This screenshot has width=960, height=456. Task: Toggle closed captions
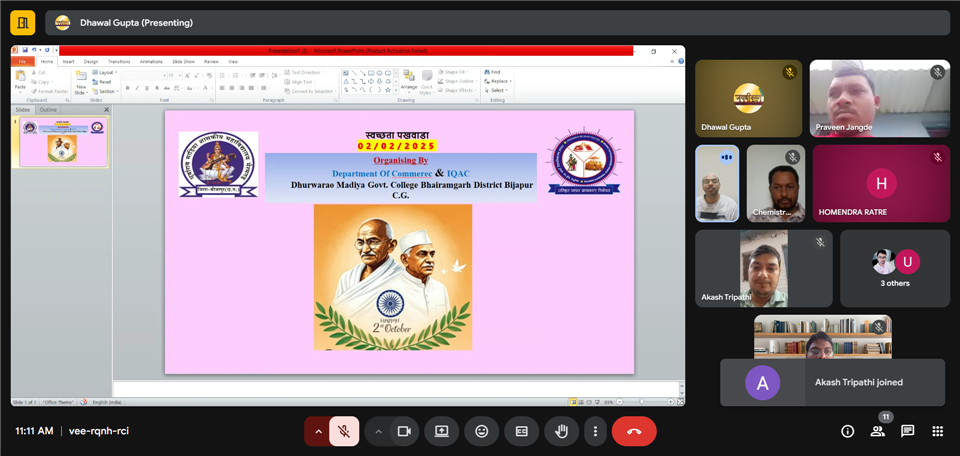521,431
